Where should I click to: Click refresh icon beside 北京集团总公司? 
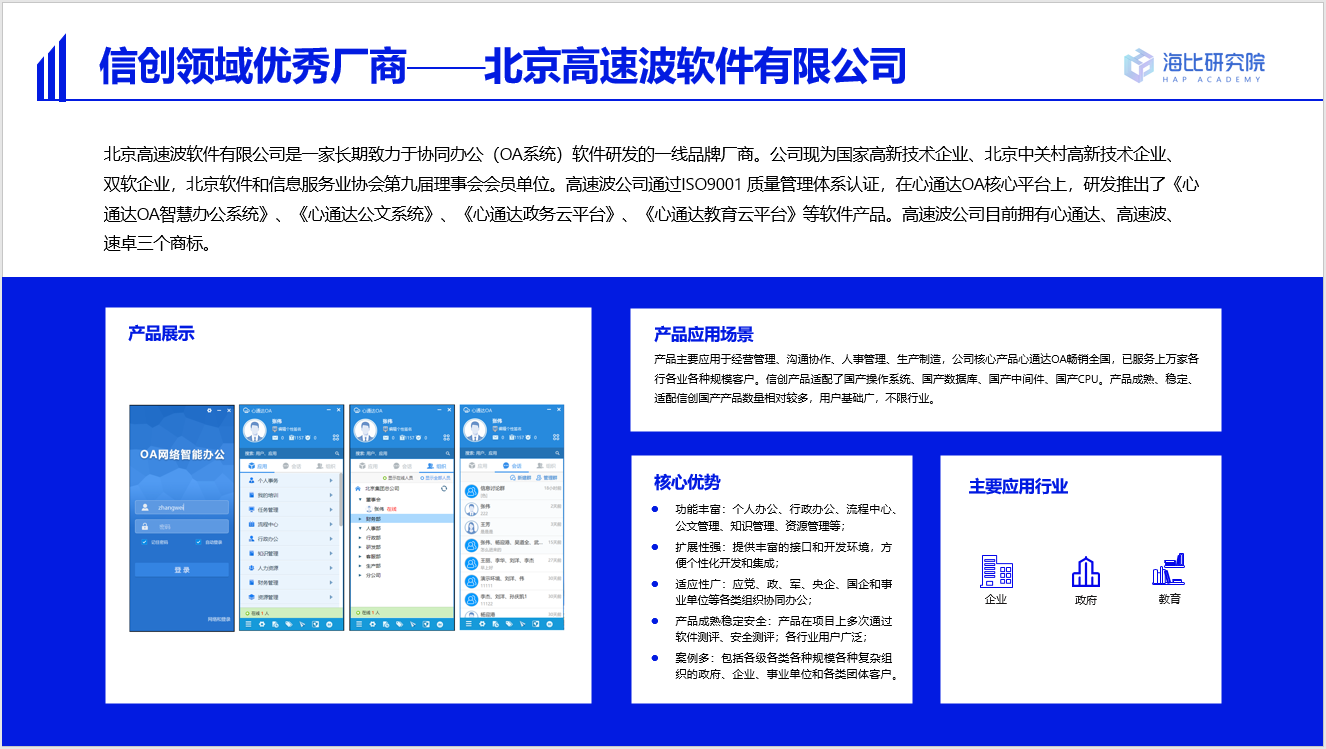tap(444, 488)
